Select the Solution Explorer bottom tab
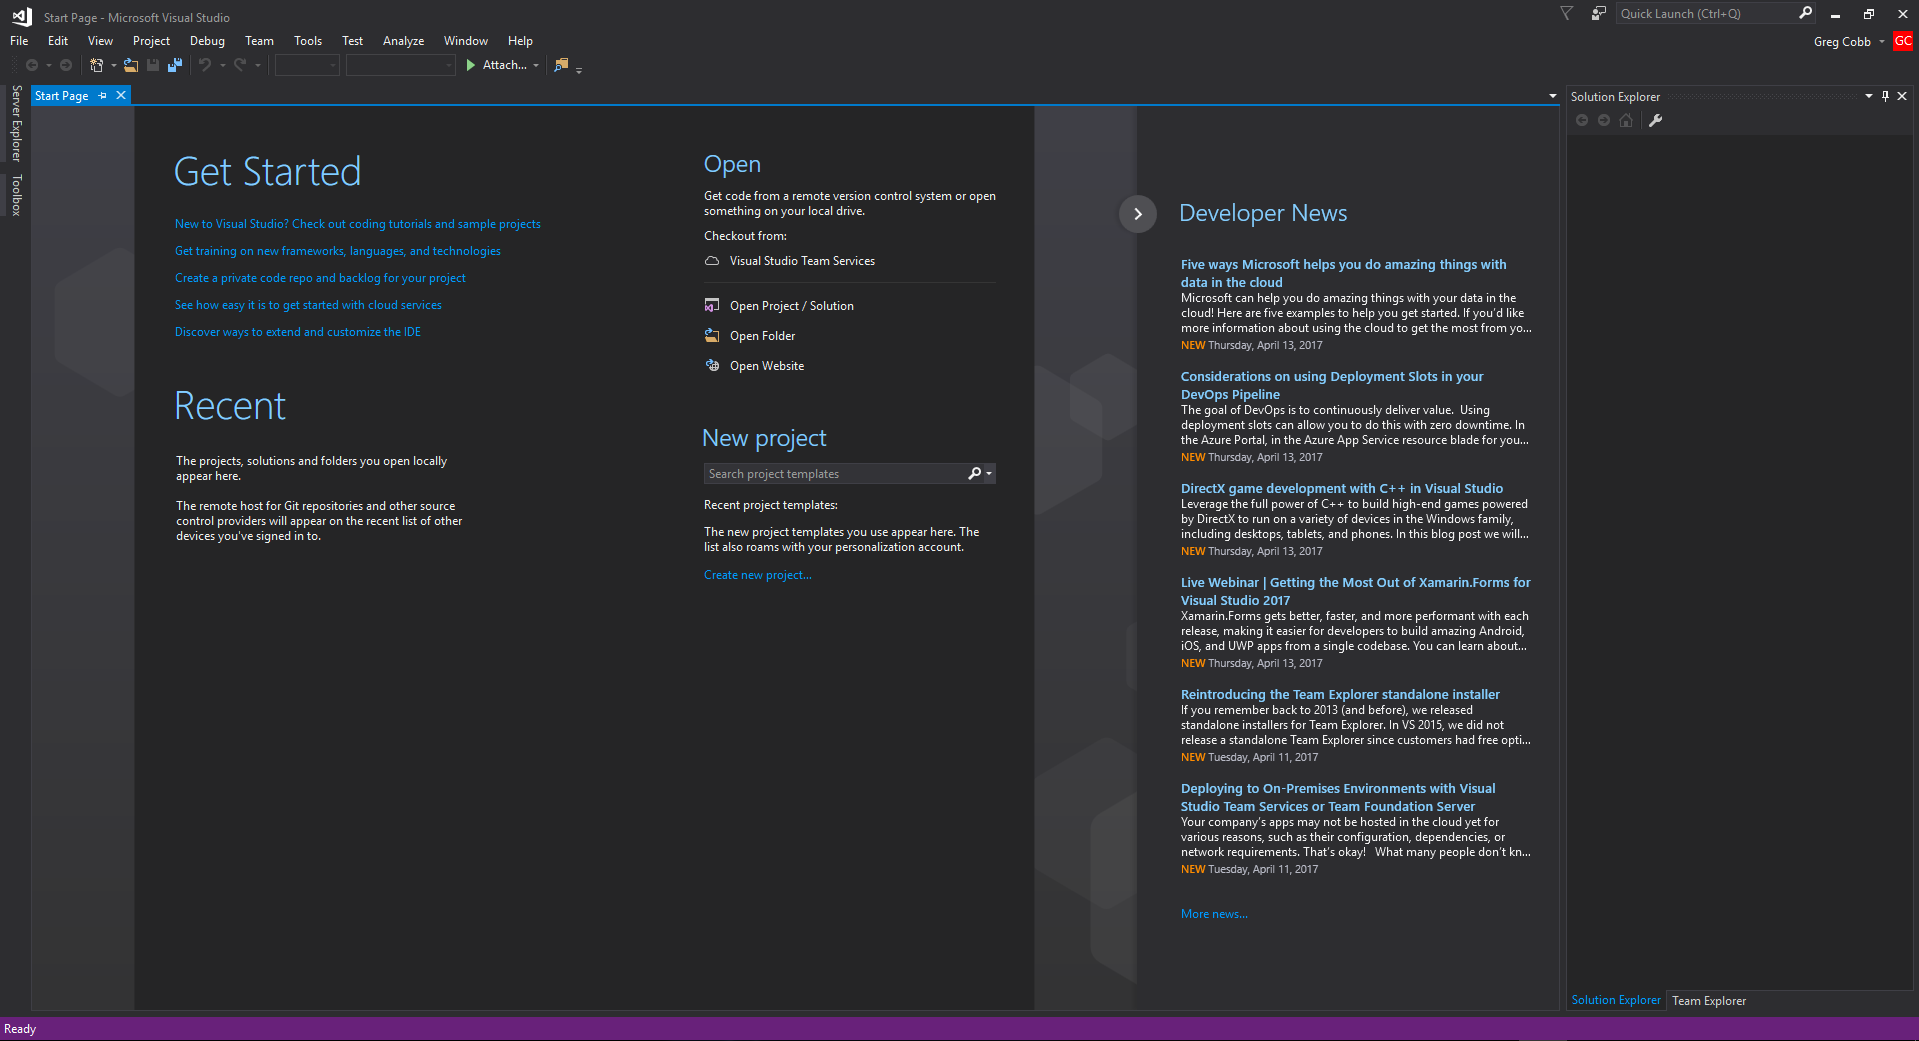The image size is (1919, 1041). (1616, 1001)
